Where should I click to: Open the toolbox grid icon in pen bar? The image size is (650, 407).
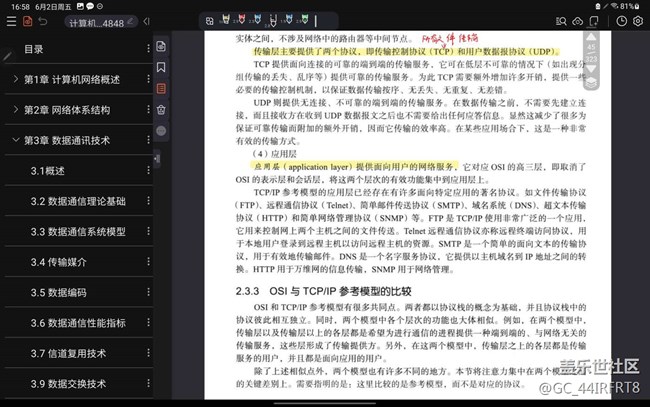click(210, 21)
